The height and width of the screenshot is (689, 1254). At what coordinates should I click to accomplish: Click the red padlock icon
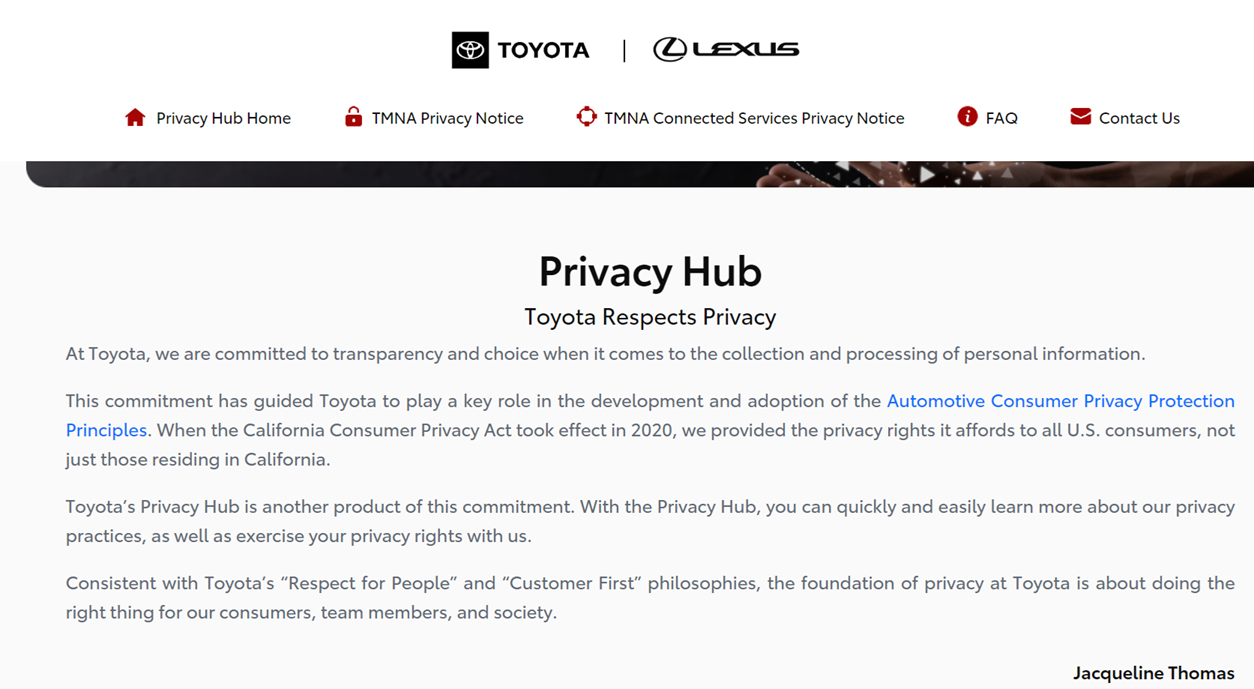tap(353, 116)
